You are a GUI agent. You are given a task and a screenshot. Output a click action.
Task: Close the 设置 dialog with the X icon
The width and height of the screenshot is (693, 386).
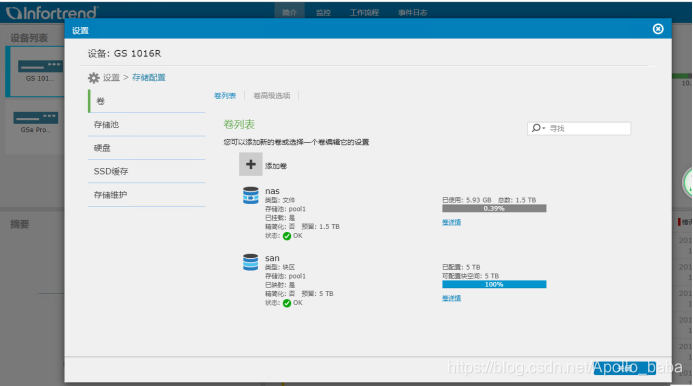[x=658, y=29]
